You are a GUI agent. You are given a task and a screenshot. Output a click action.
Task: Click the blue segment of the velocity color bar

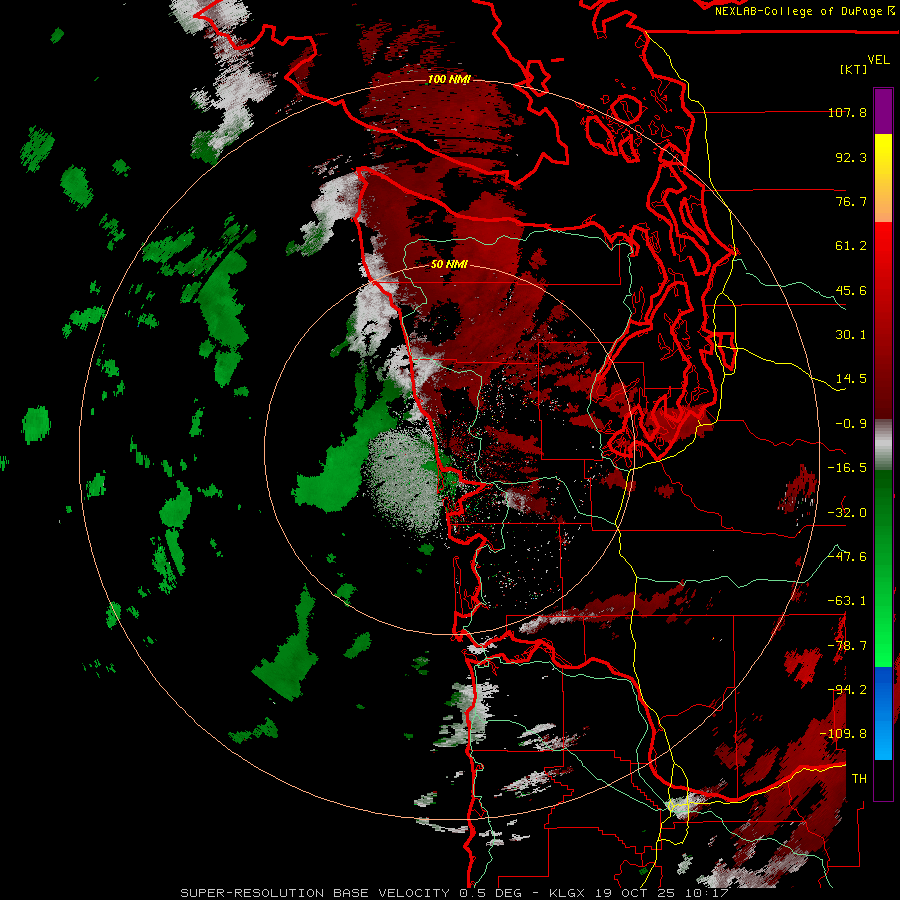point(883,713)
